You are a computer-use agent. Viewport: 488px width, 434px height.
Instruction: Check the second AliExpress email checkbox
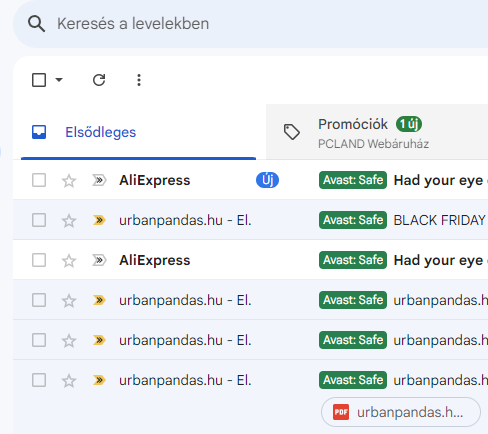[39, 260]
